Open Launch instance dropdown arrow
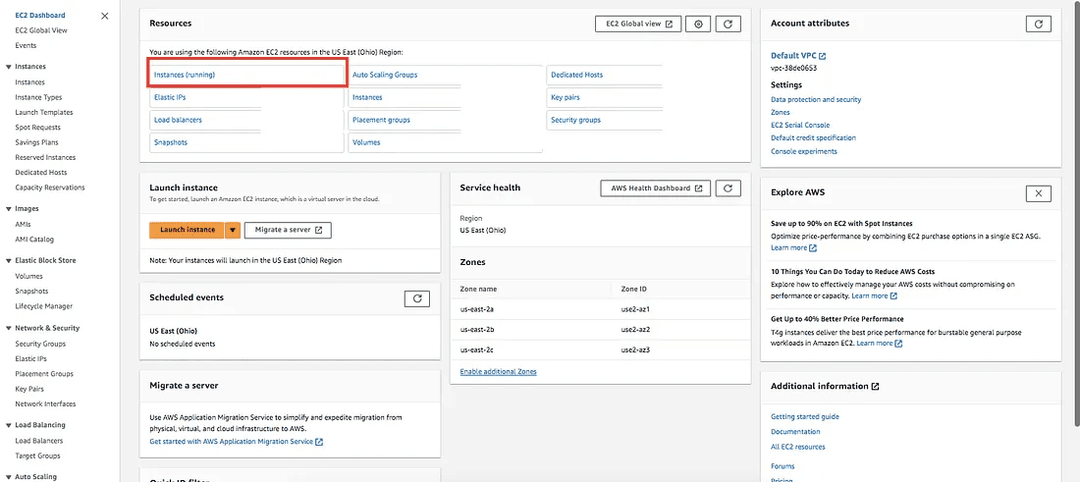This screenshot has height=482, width=1080. 233,230
